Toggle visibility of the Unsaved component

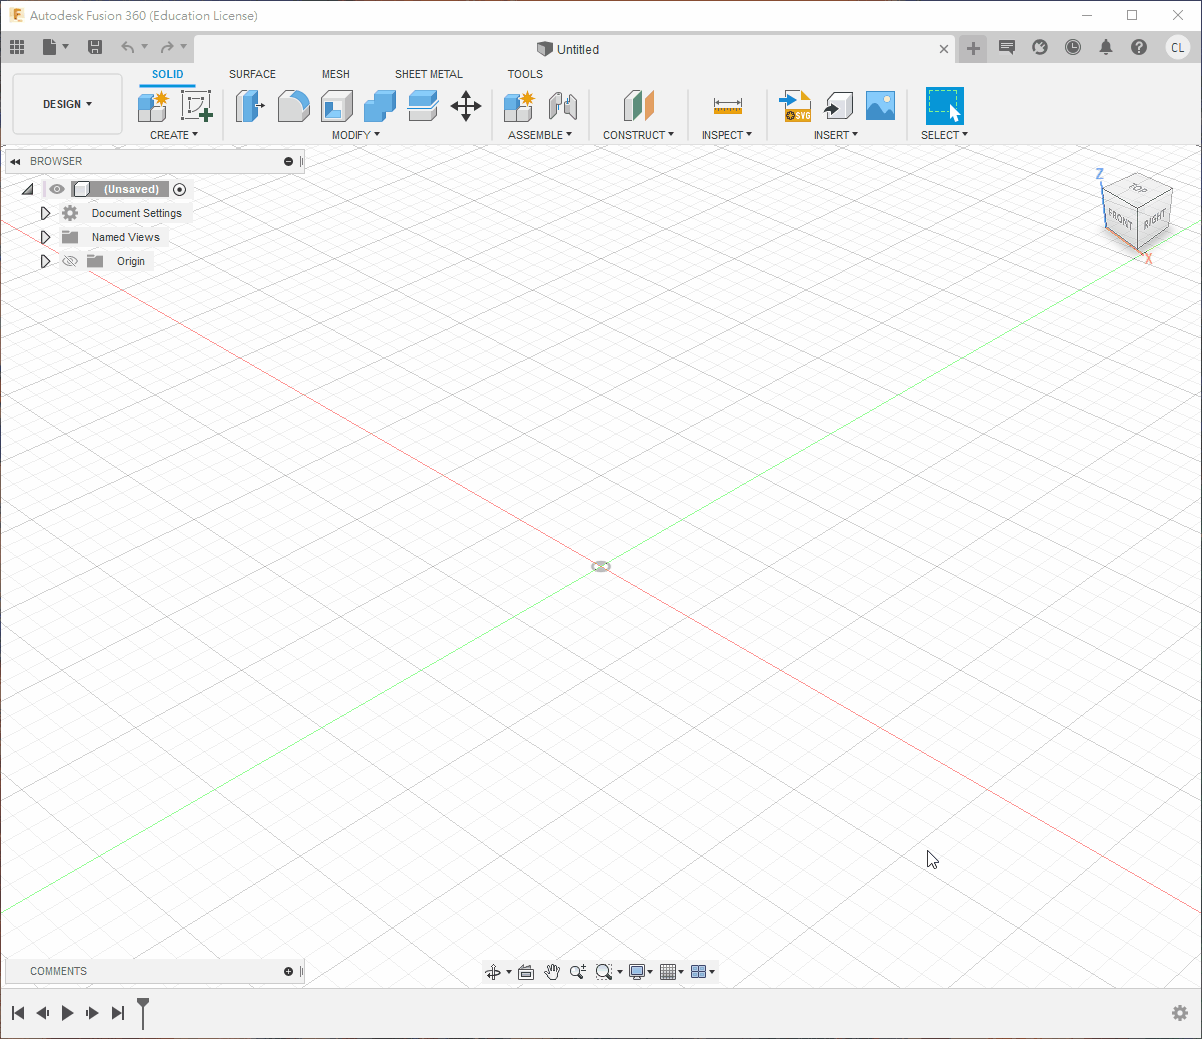tap(57, 189)
